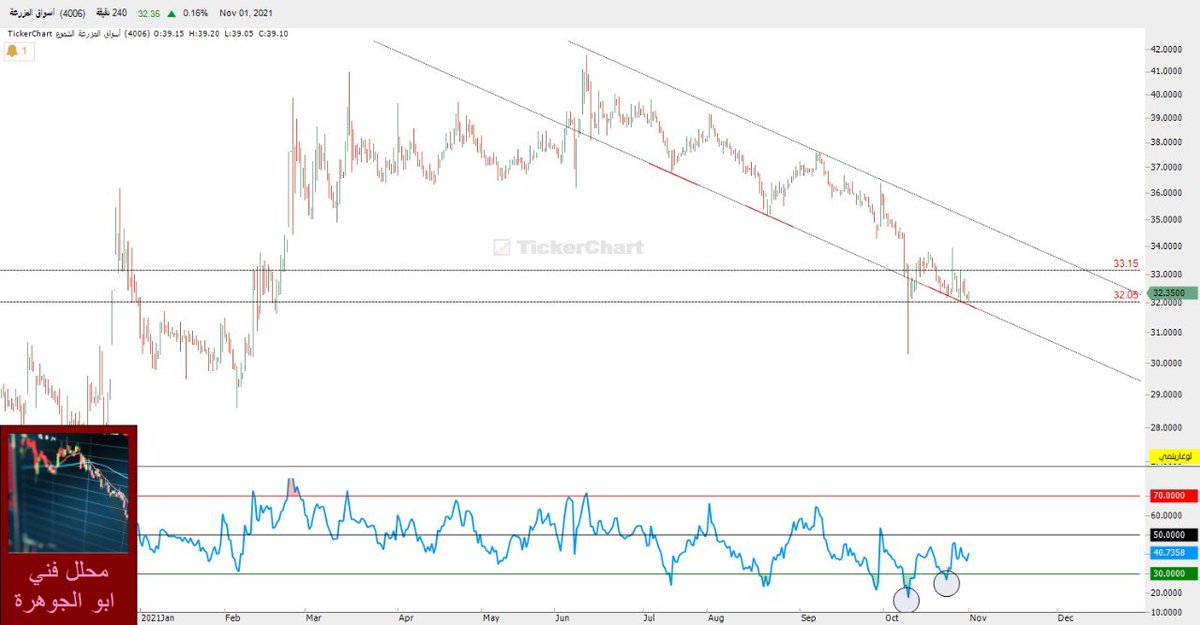
Task: Select the 32.05 horizontal level label
Action: [x=1126, y=295]
